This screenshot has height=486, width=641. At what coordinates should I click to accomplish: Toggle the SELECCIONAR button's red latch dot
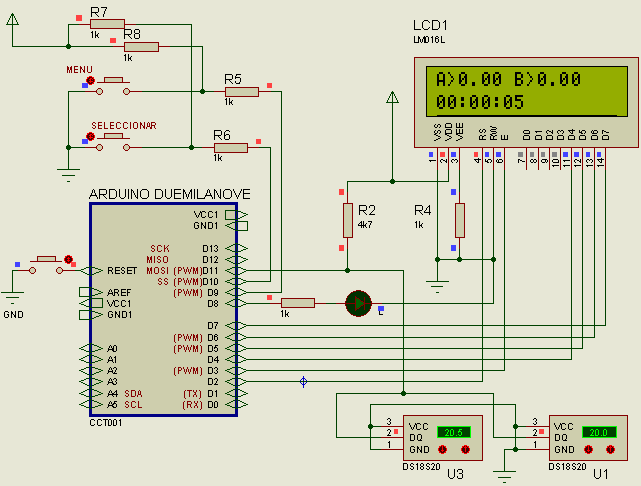(x=91, y=136)
